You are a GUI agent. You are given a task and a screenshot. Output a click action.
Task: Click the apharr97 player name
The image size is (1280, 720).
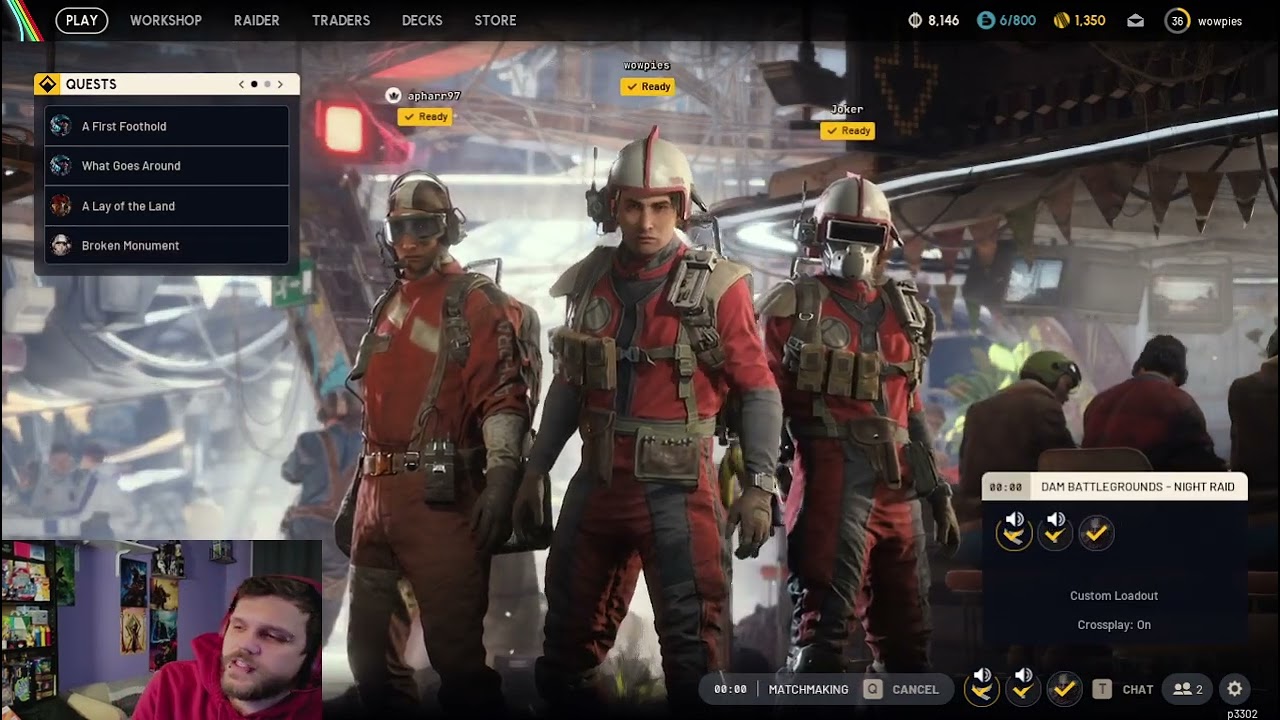tap(434, 96)
